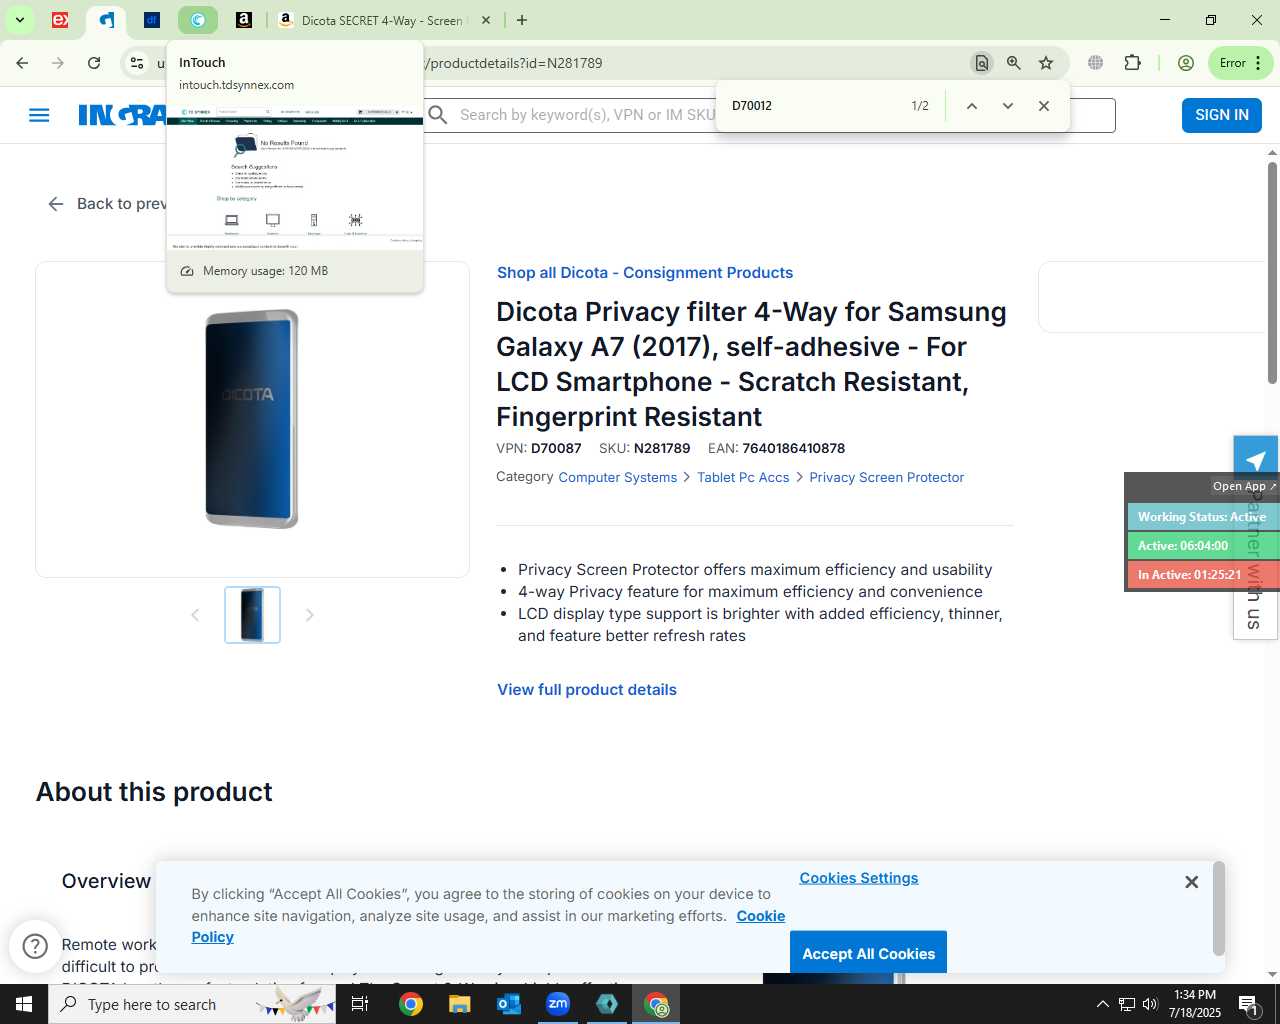The height and width of the screenshot is (1024, 1280).
Task: Open the zoom magnifier in address bar
Action: [1014, 63]
